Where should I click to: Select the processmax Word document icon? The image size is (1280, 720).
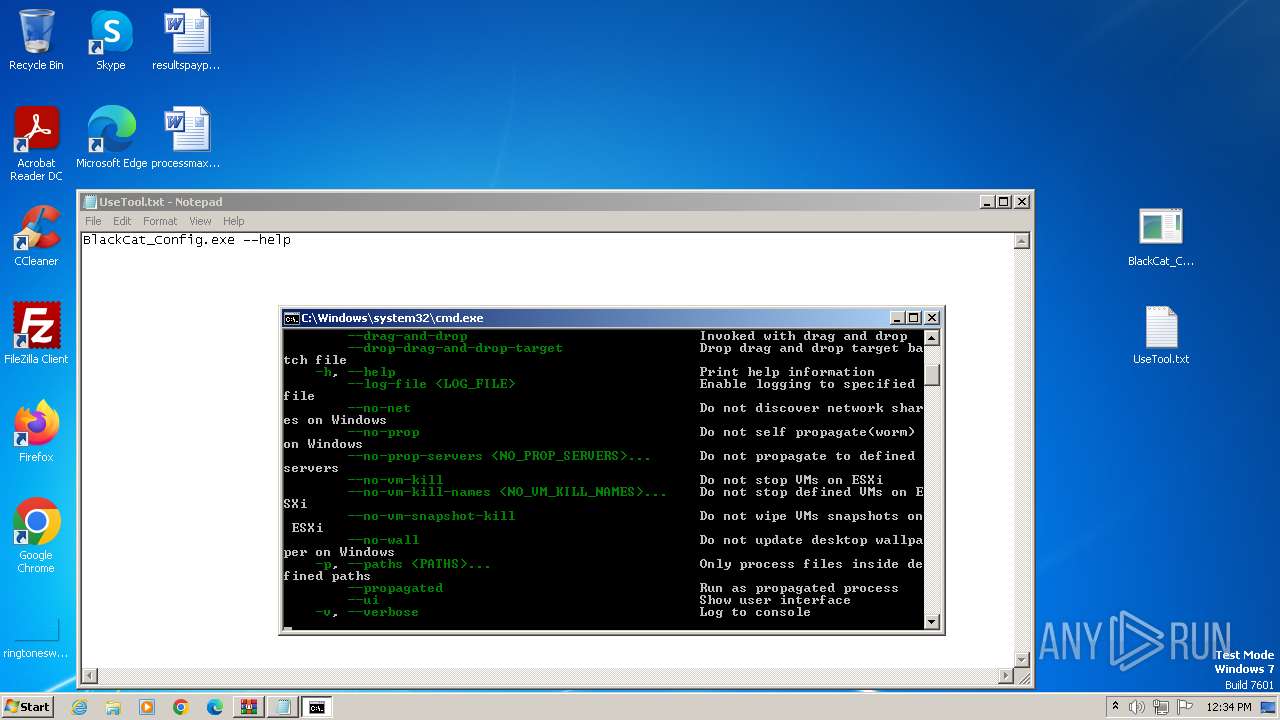point(186,138)
